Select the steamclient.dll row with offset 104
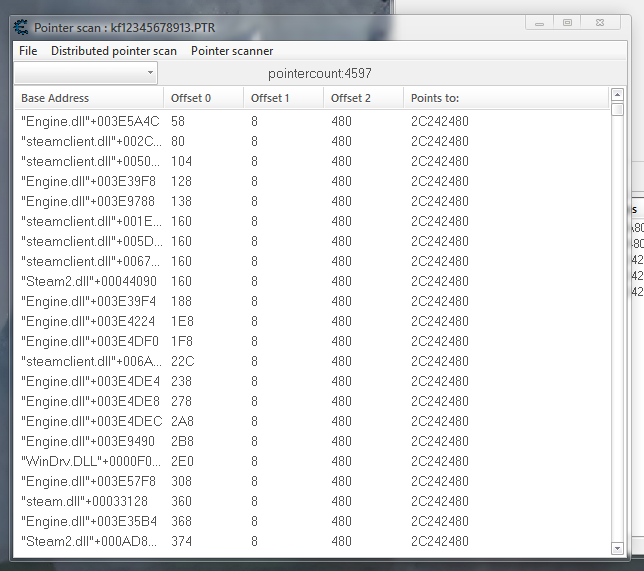This screenshot has height=571, width=644. pyautogui.click(x=312, y=161)
